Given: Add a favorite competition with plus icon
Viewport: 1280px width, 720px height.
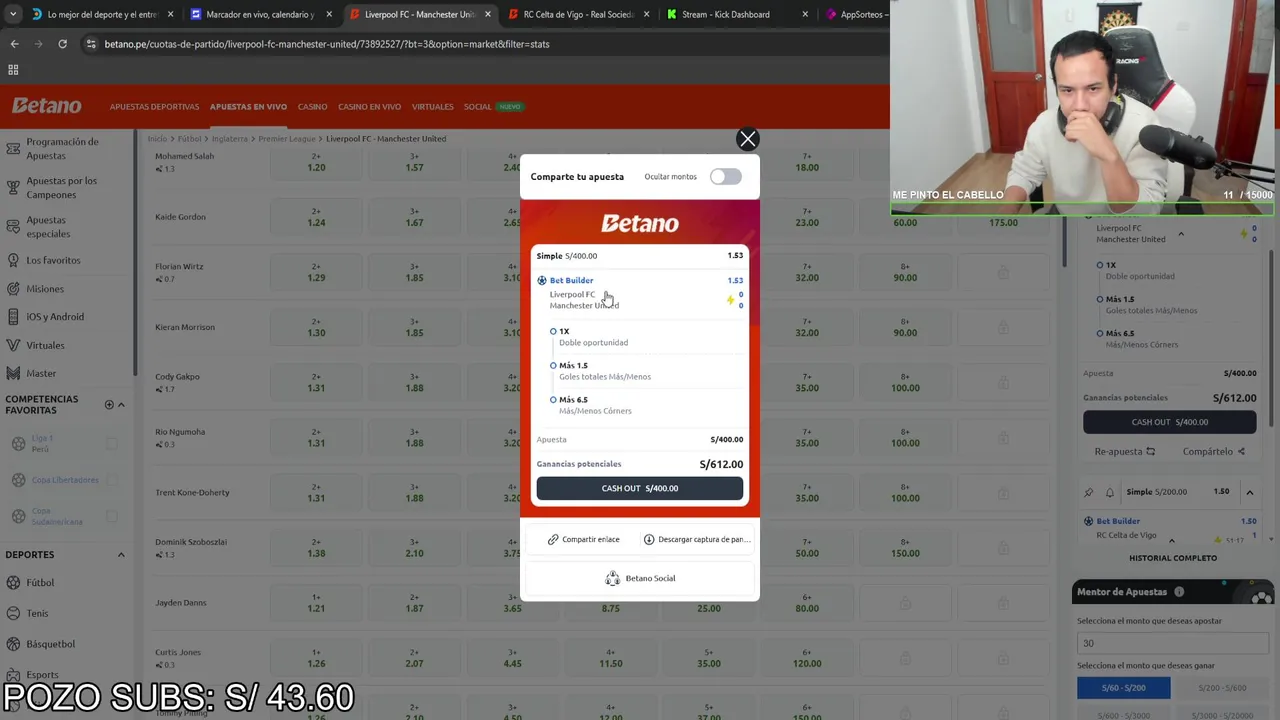Looking at the screenshot, I should tap(109, 404).
